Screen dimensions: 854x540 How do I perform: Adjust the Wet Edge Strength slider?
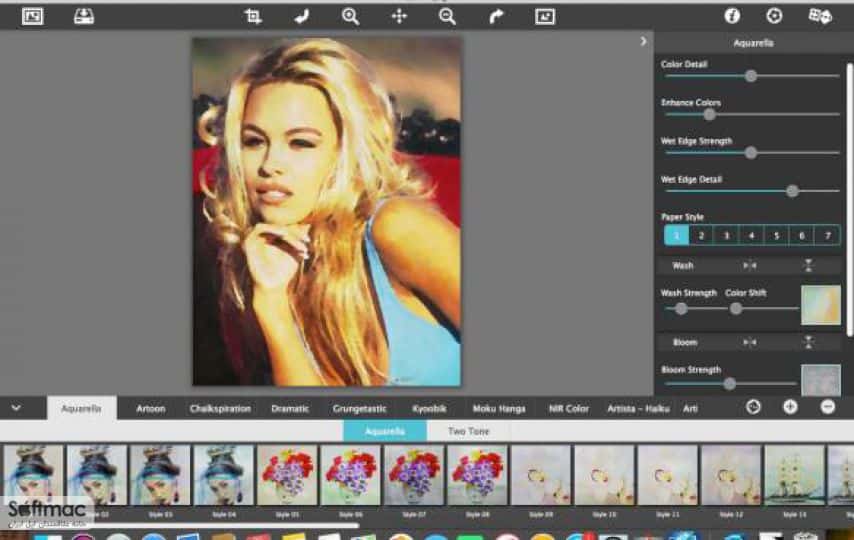pos(751,153)
